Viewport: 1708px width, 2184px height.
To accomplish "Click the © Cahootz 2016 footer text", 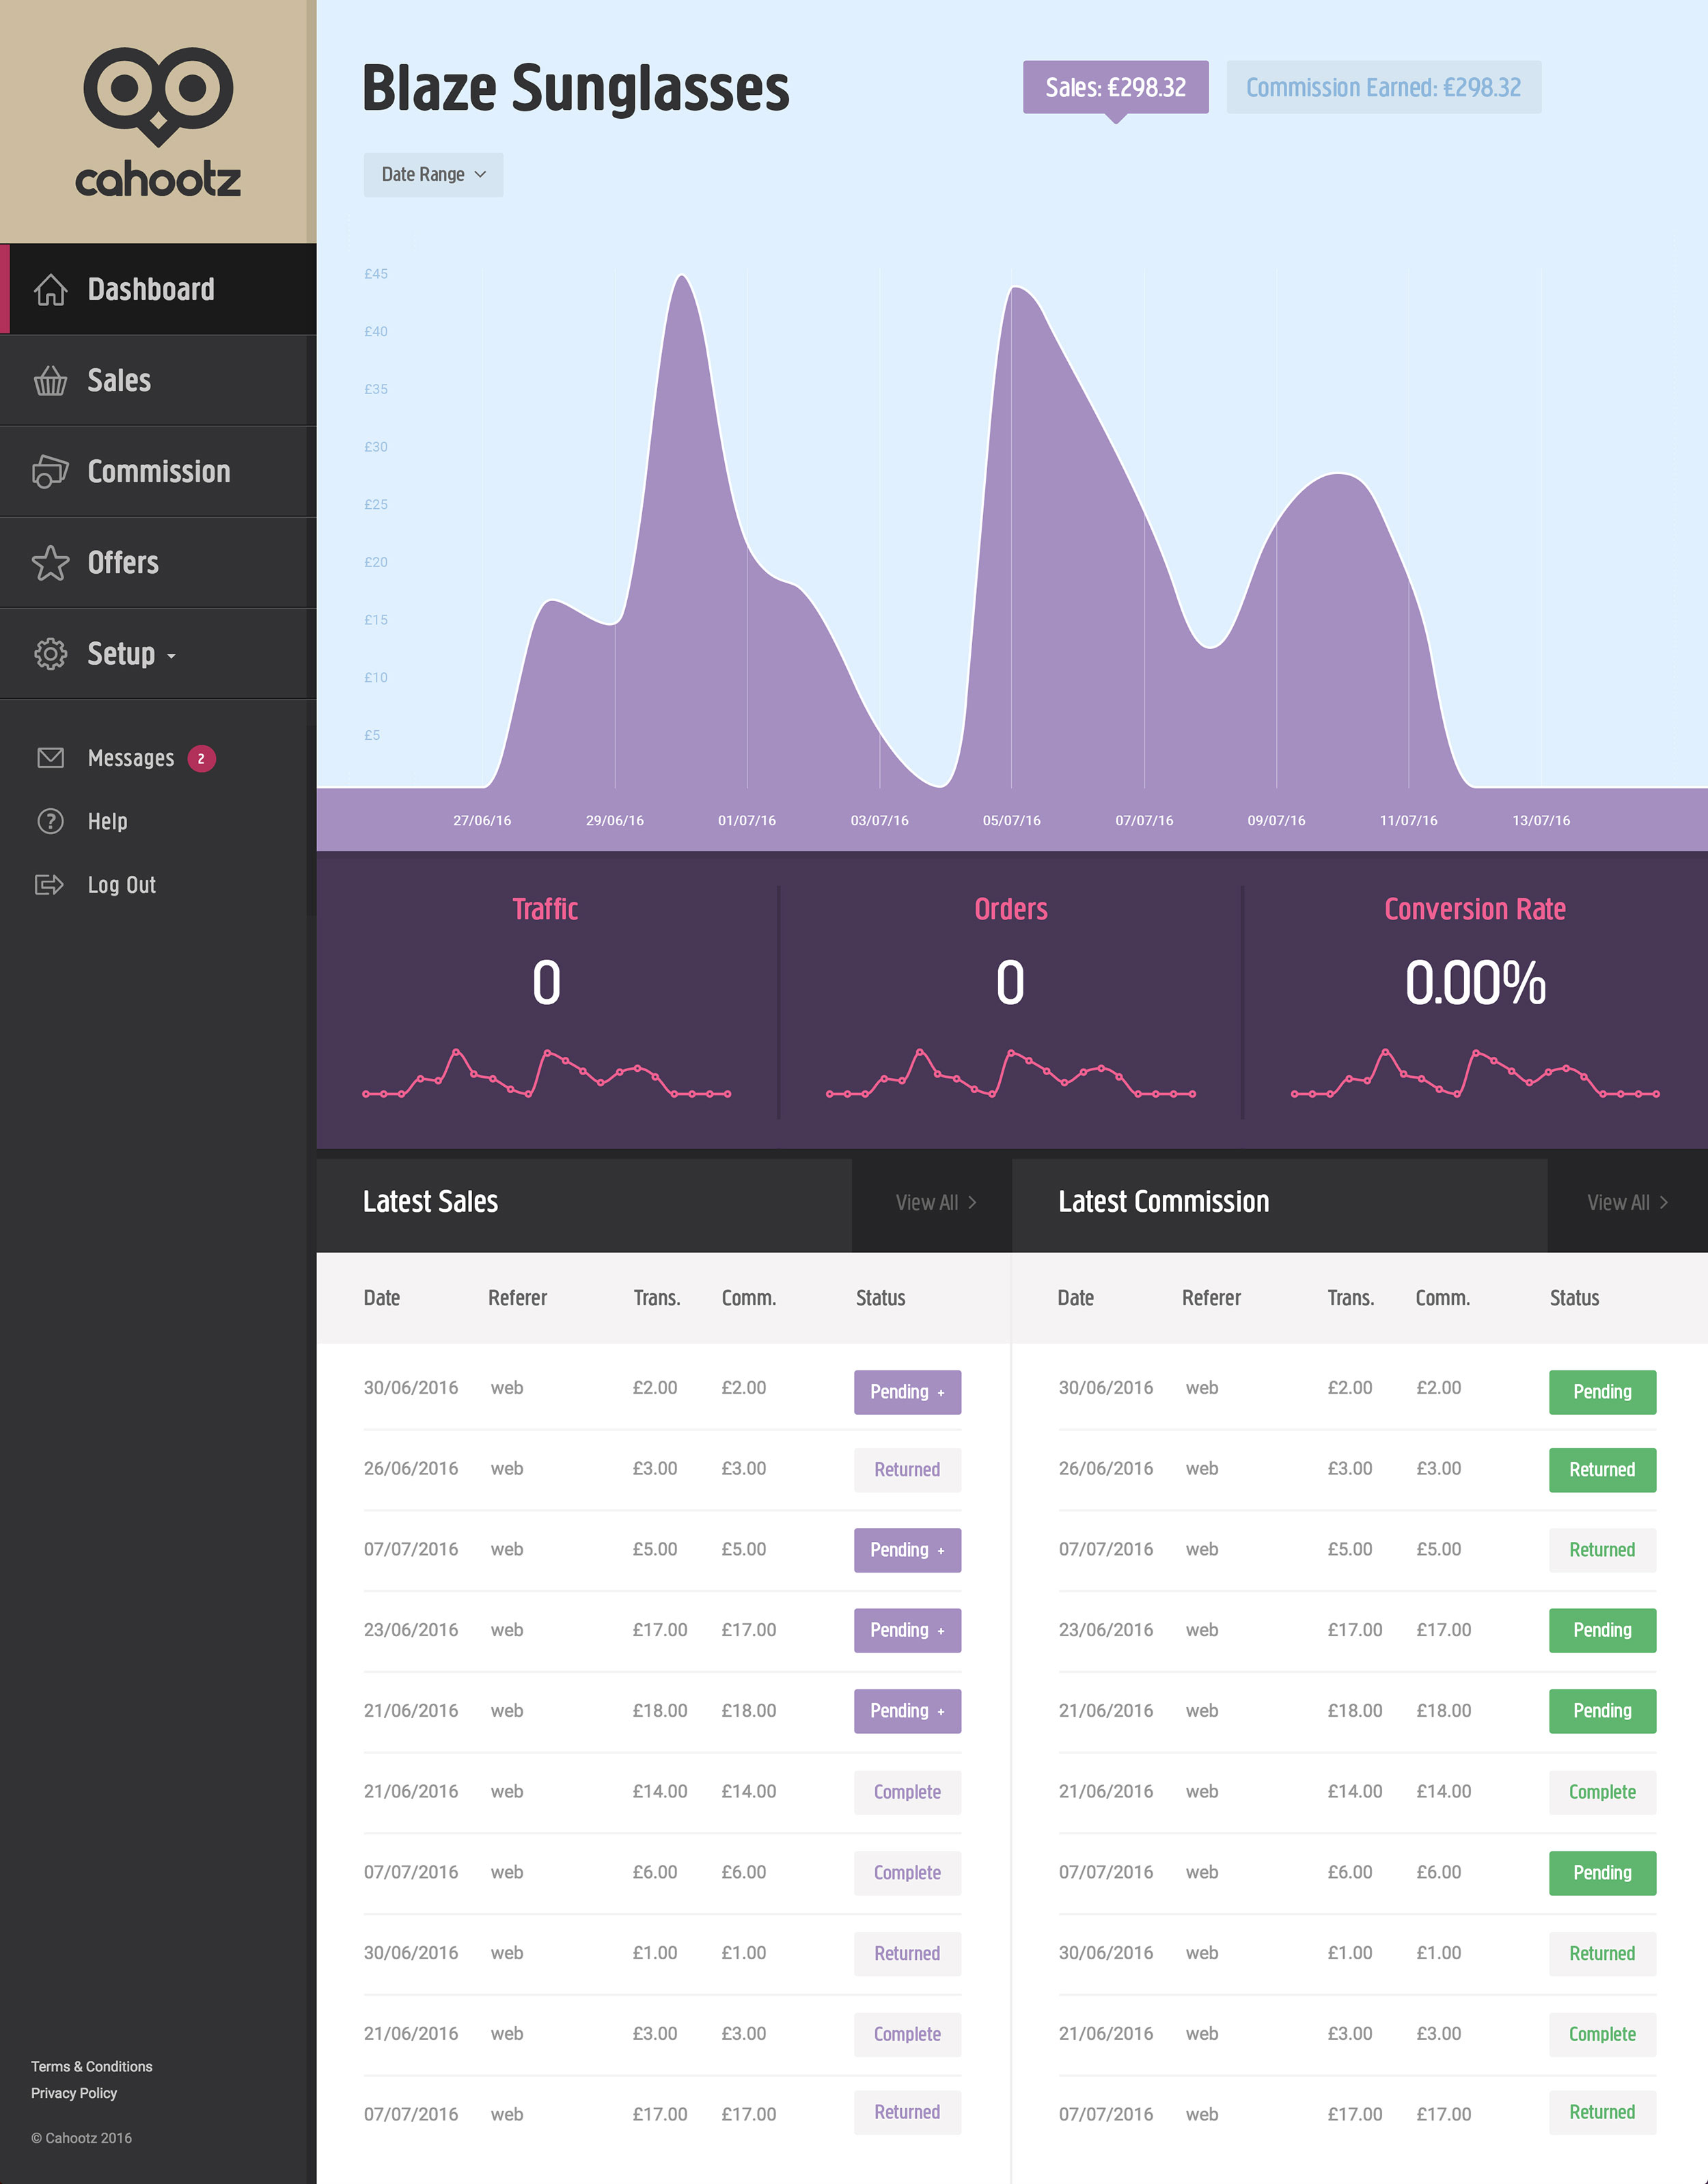I will (81, 2138).
